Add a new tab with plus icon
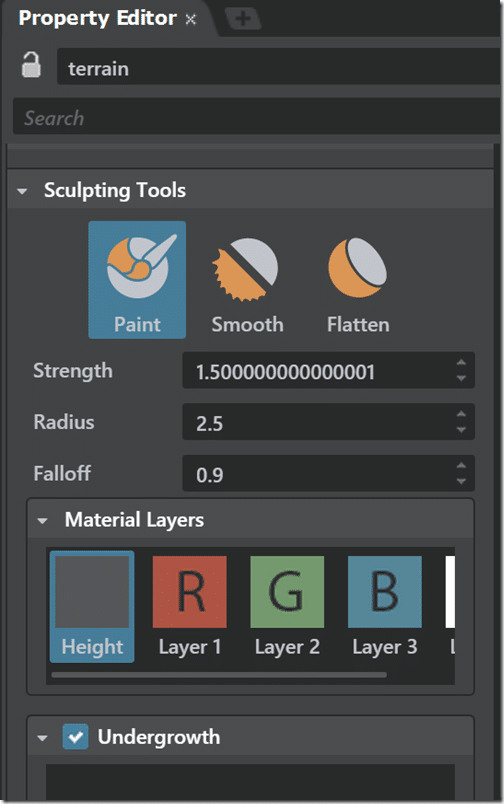This screenshot has width=504, height=804. [x=243, y=19]
